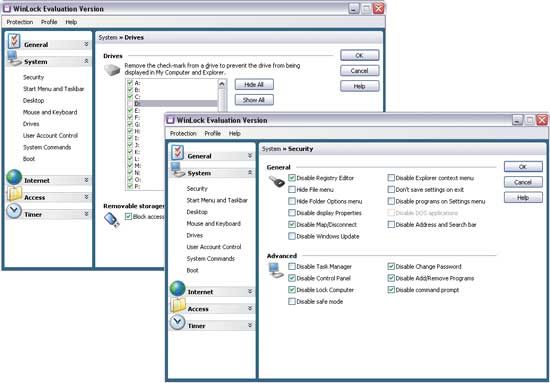Expand the Timer section in back window
Image resolution: width=550 pixels, height=383 pixels.
click(86, 214)
